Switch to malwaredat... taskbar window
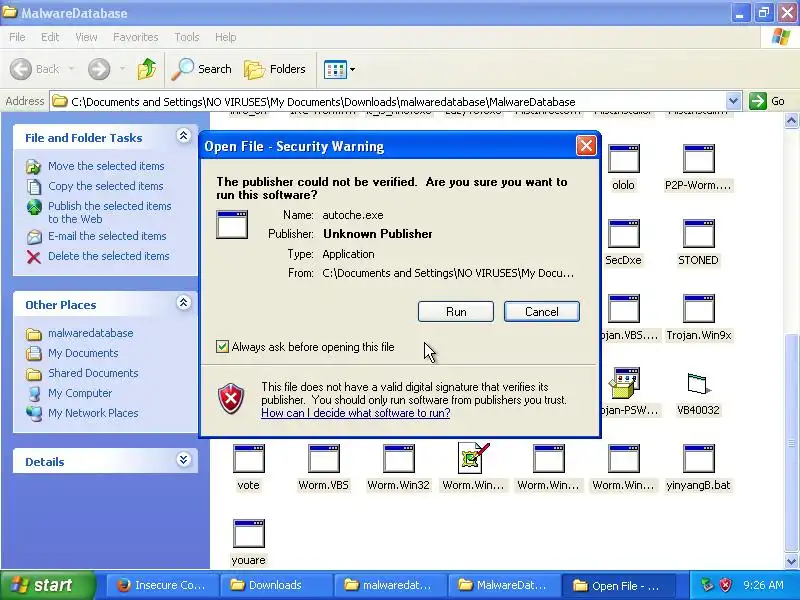Viewport: 800px width, 600px height. coord(390,585)
